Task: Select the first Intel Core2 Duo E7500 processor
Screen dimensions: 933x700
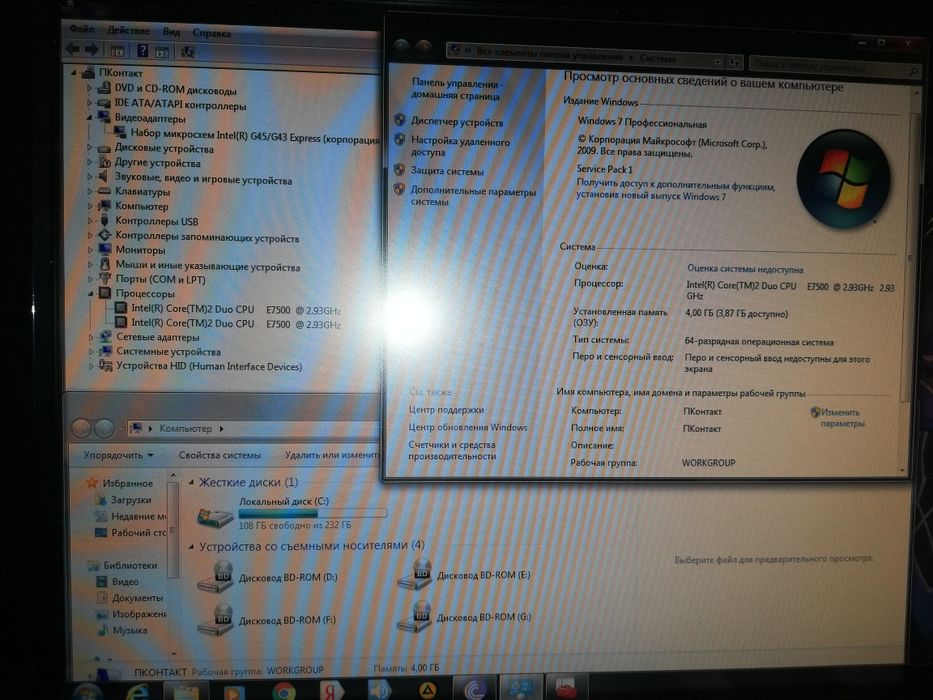Action: (236, 310)
